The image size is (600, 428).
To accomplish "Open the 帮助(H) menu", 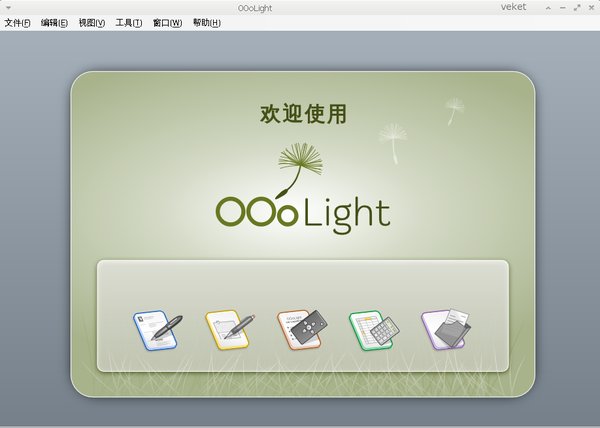I will coord(207,23).
